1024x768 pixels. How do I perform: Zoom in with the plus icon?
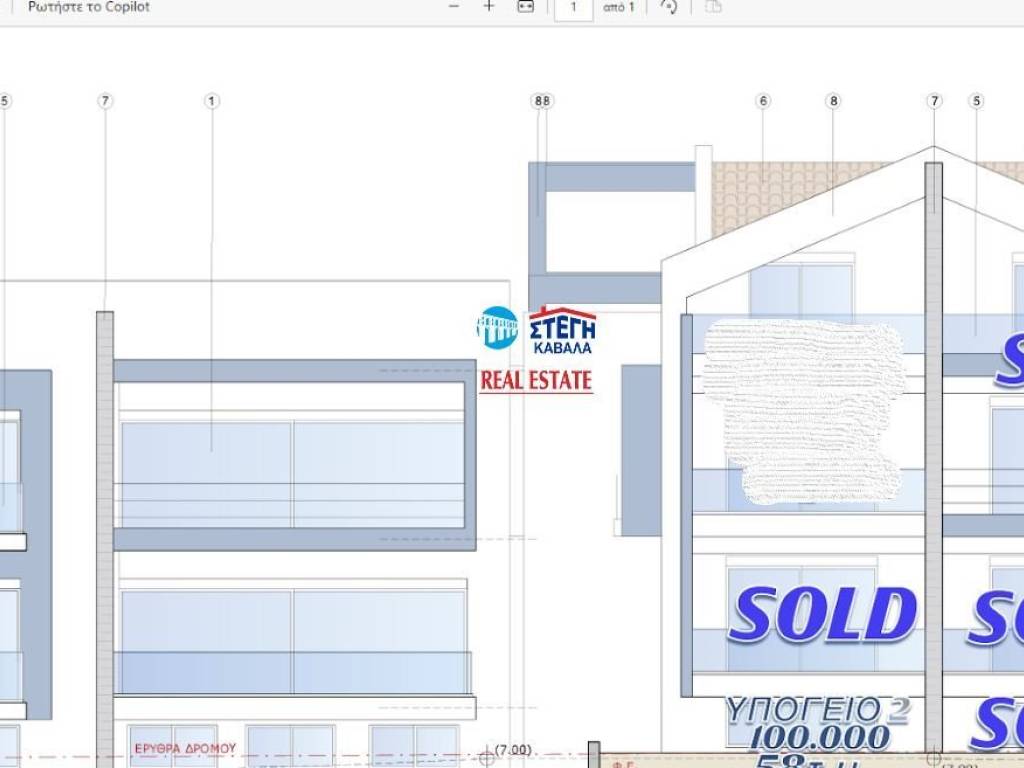489,7
